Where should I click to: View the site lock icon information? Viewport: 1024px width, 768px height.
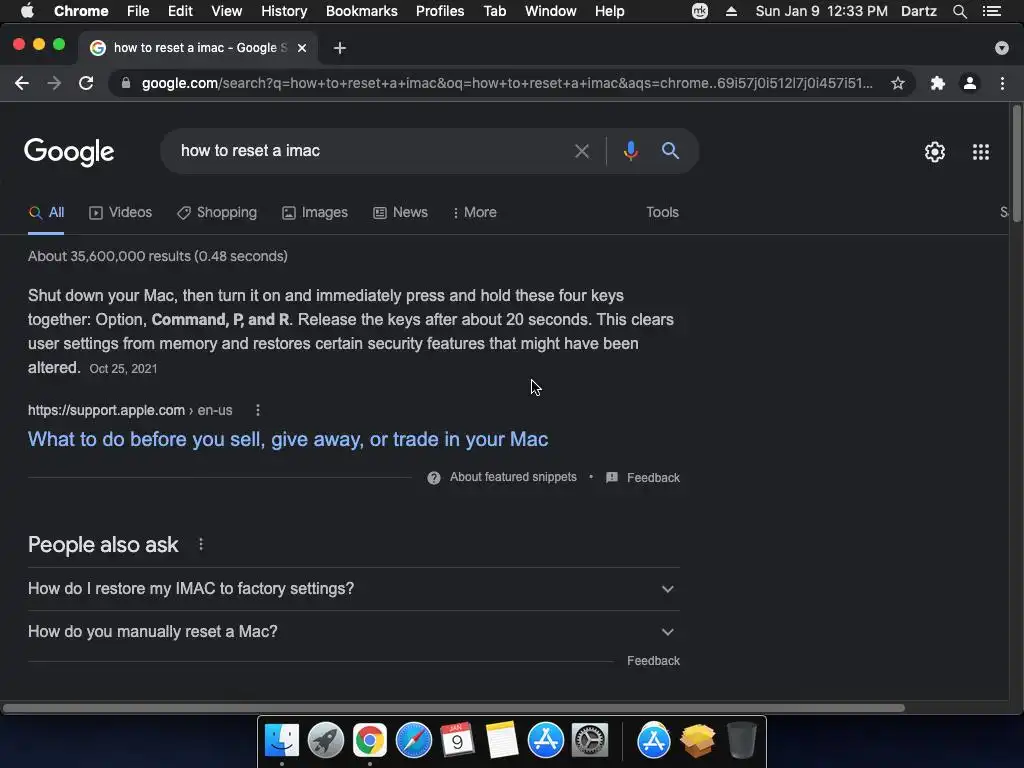click(126, 83)
